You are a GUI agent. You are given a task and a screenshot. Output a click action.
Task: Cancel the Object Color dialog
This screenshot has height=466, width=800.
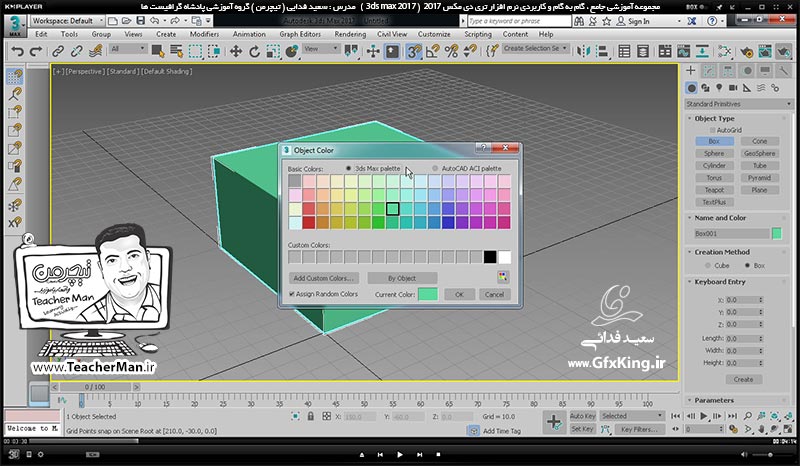494,295
